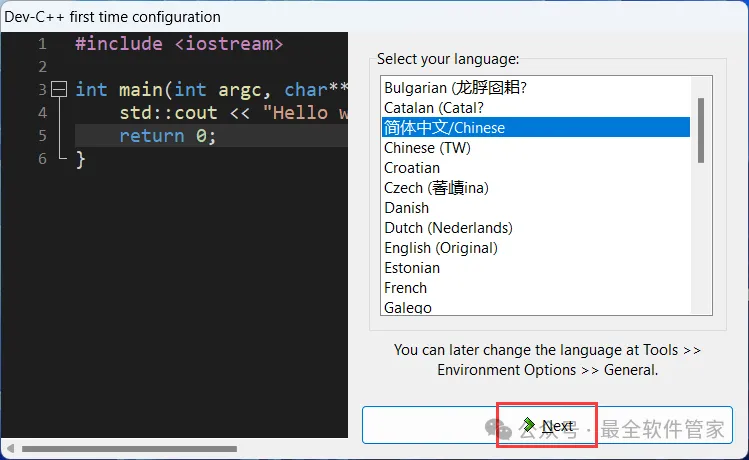Select Estonian from the list

(535, 268)
